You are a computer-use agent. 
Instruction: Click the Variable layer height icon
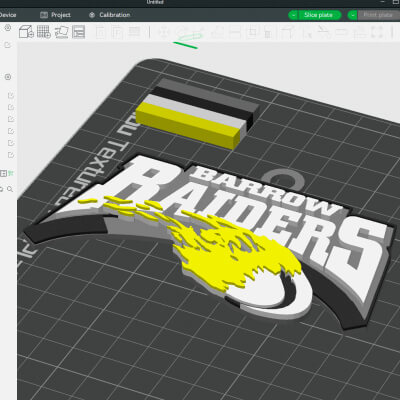(x=134, y=32)
